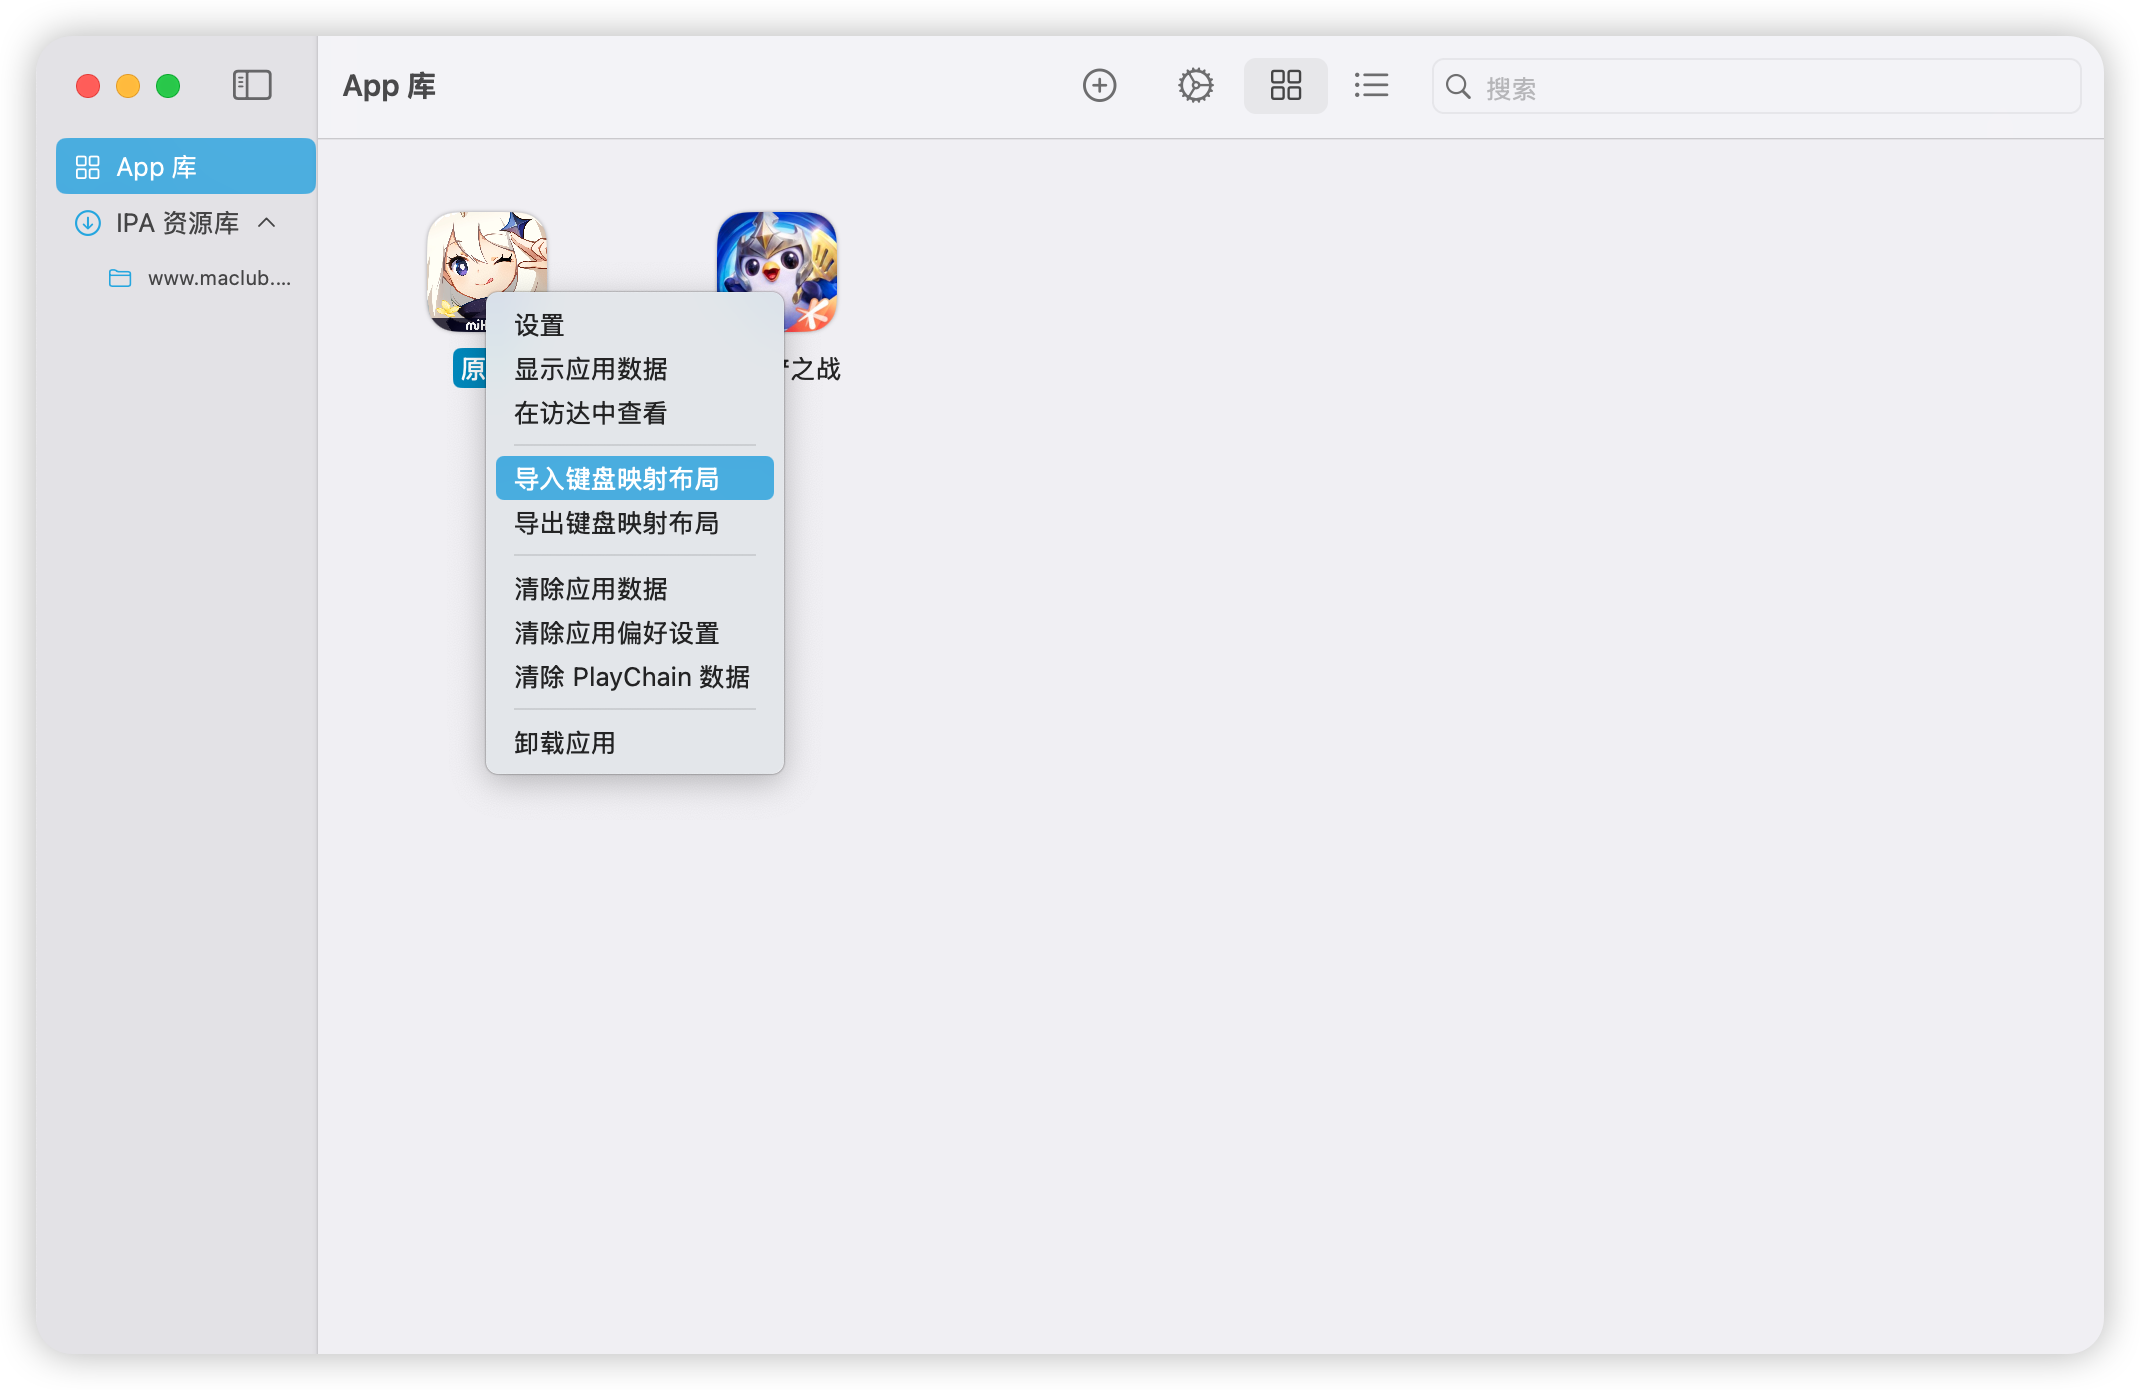
Task: Switch to grid view layout
Action: [x=1285, y=86]
